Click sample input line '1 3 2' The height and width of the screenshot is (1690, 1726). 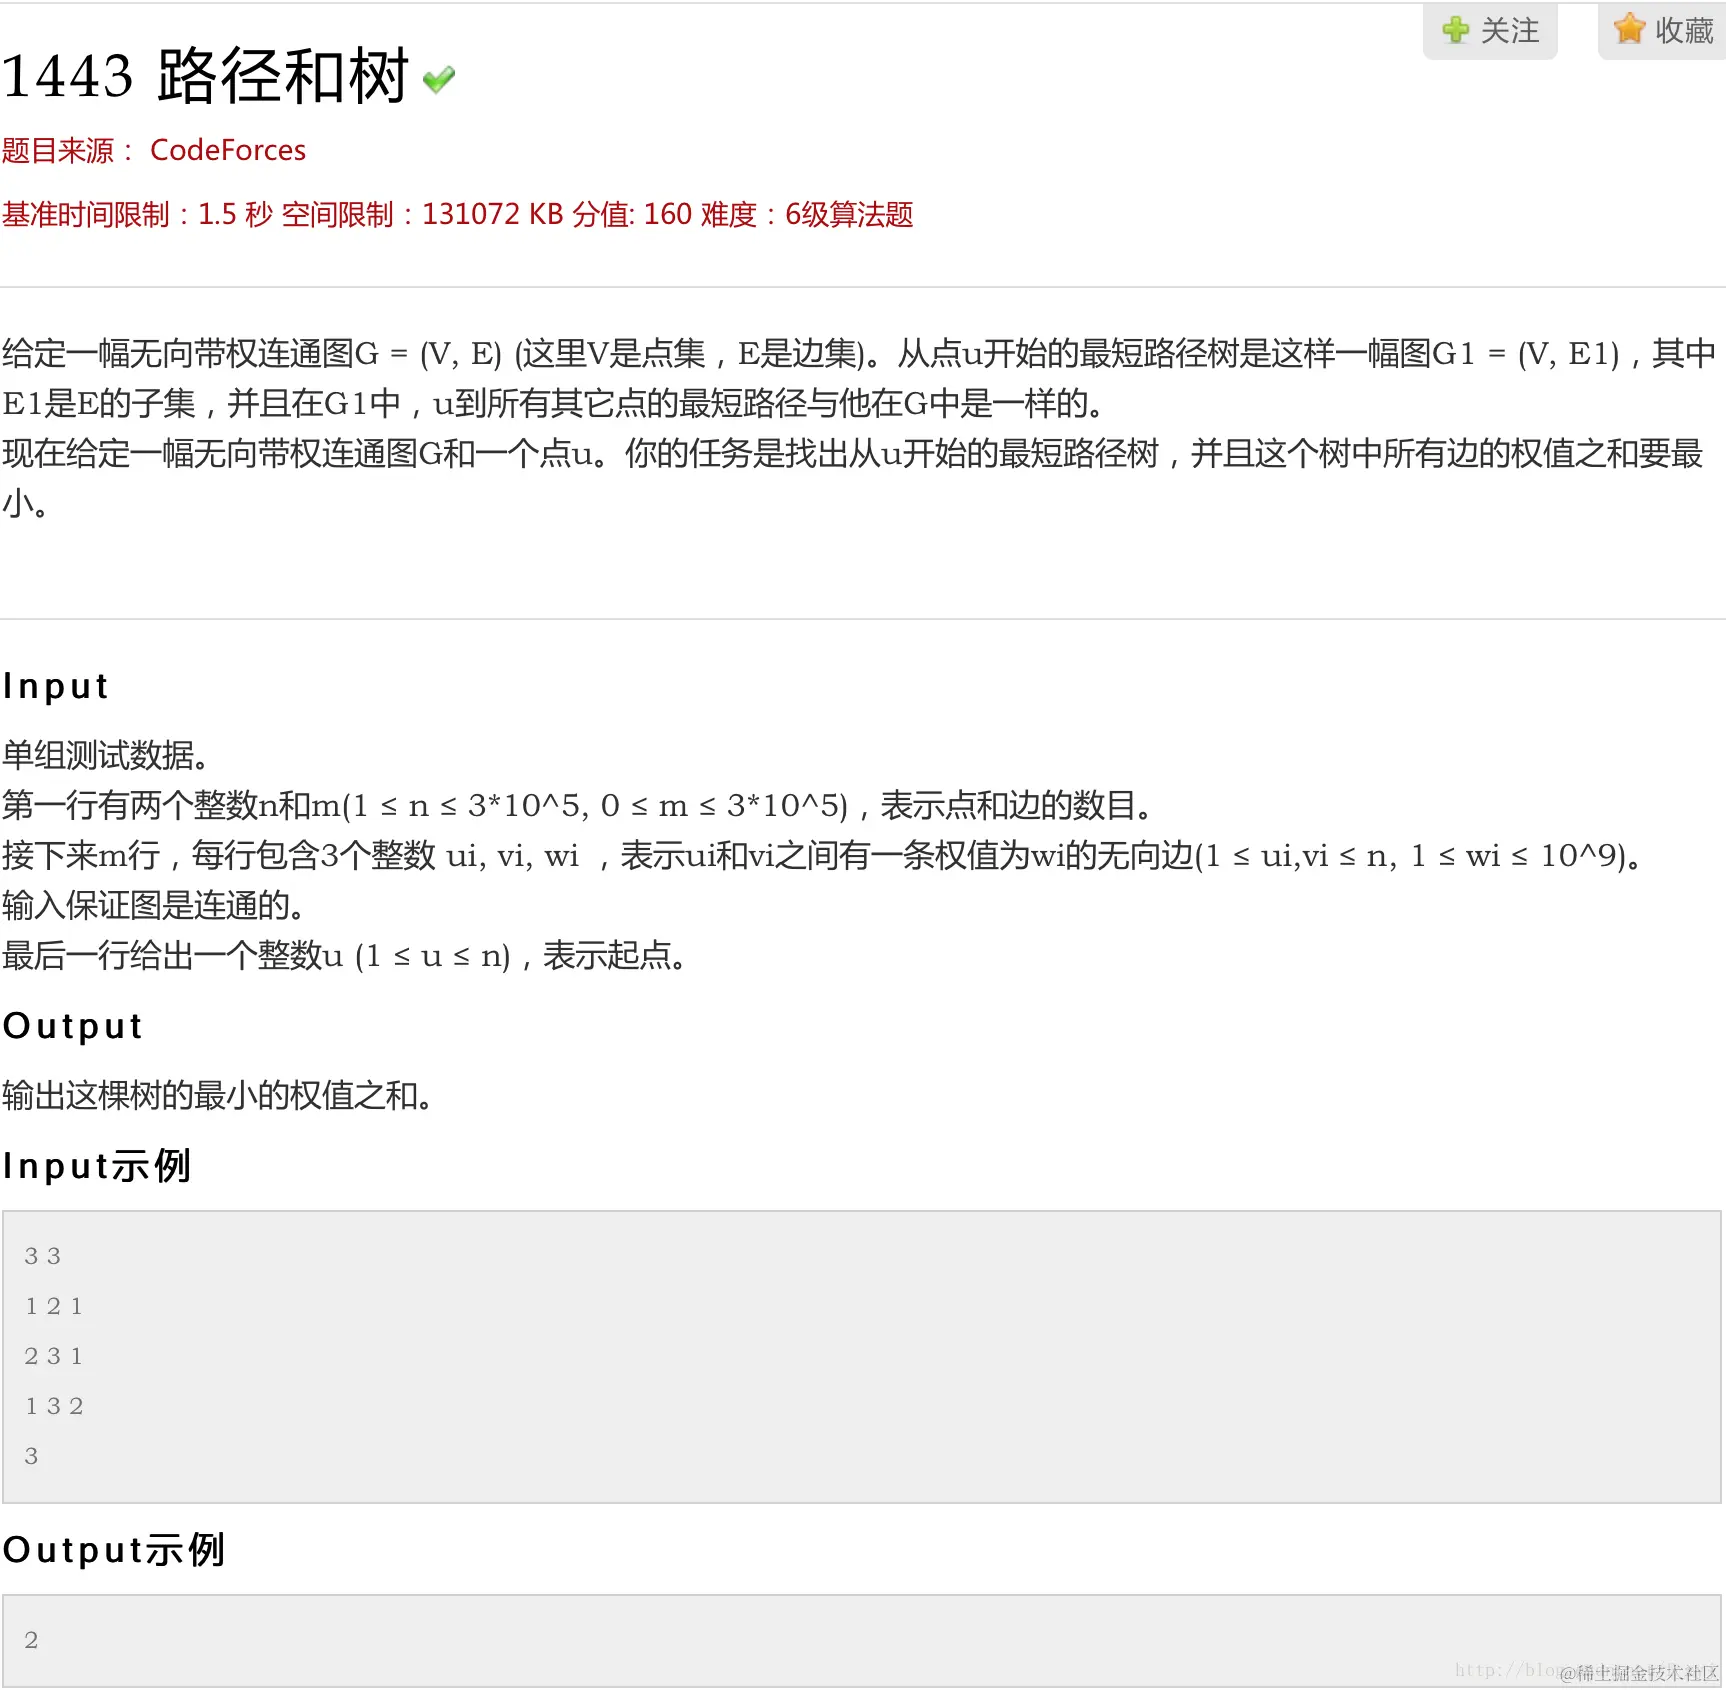point(54,1406)
